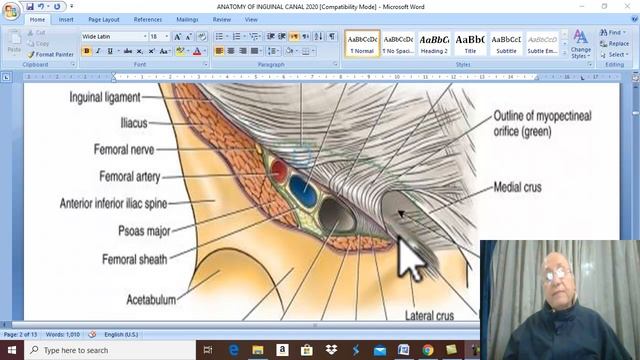Apply bullets list

click(219, 37)
